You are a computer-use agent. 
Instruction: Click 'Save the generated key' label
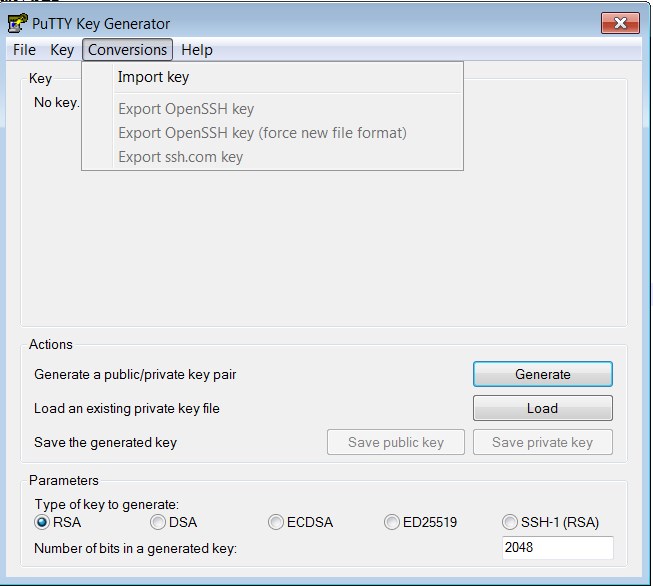105,442
